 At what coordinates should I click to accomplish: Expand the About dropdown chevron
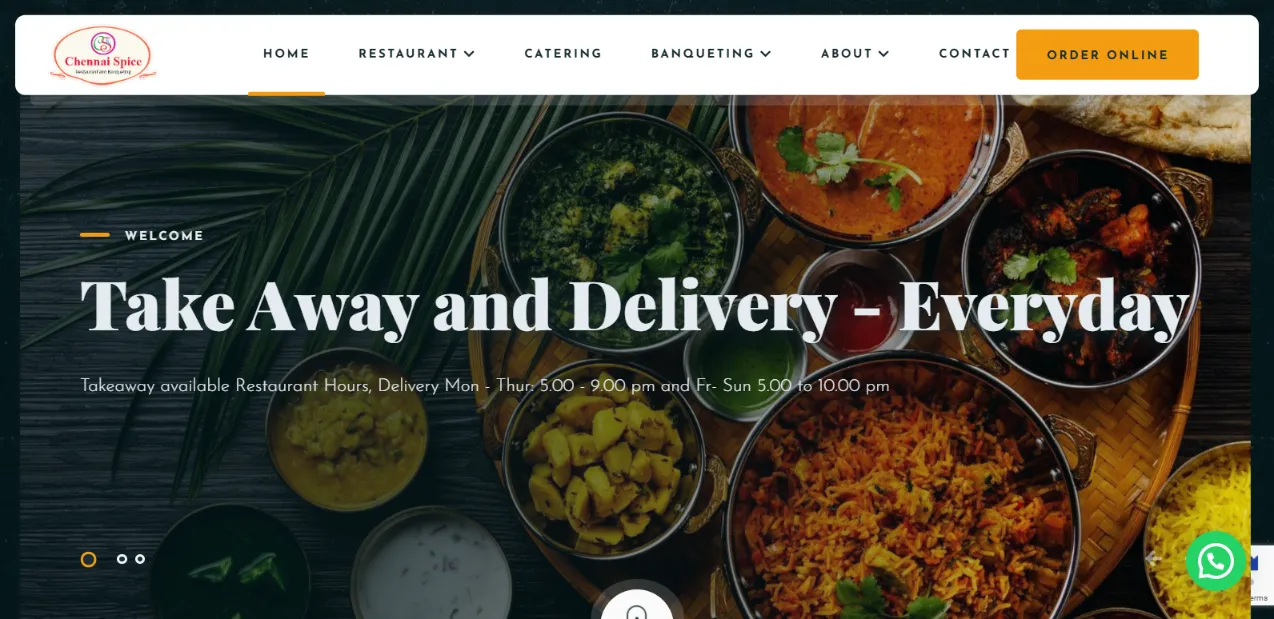coord(883,54)
